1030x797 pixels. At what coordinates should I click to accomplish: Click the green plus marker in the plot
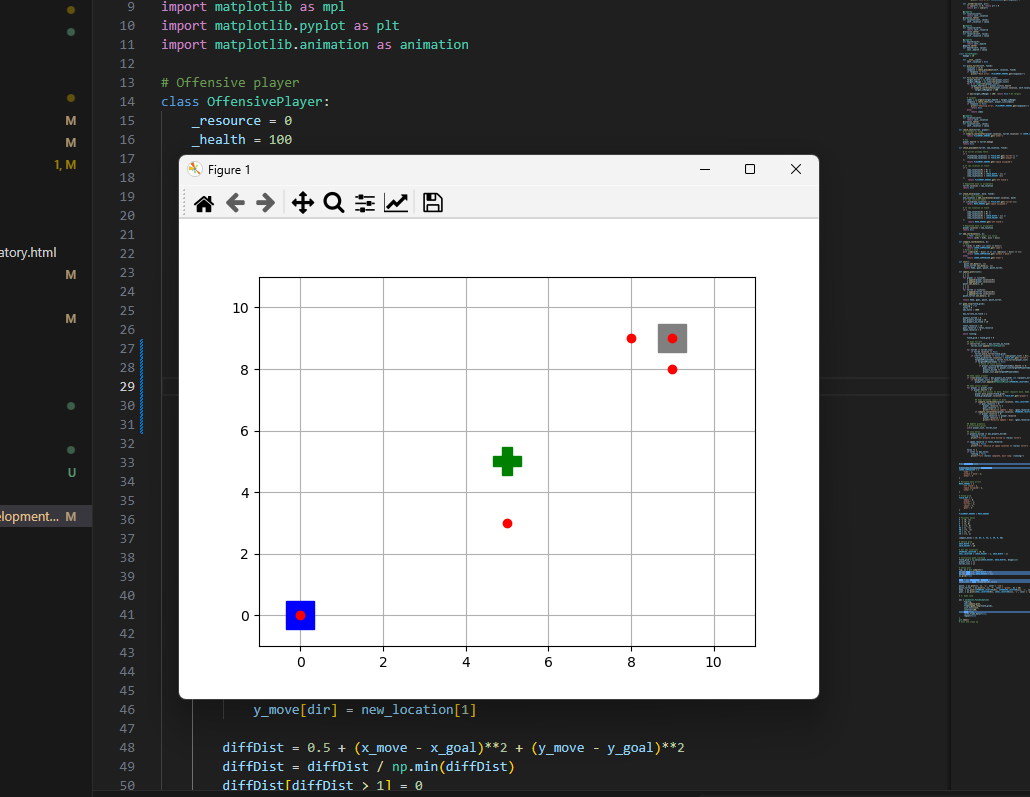507,461
